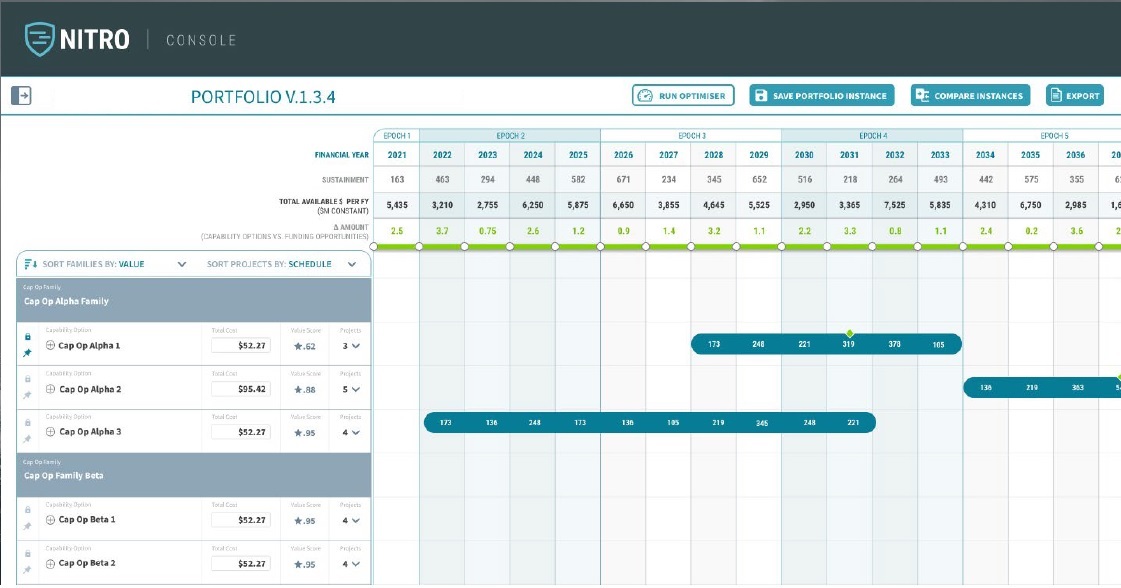The image size is (1121, 588).
Task: Expand Cap Op Beta 2 with plus icon
Action: (50, 564)
